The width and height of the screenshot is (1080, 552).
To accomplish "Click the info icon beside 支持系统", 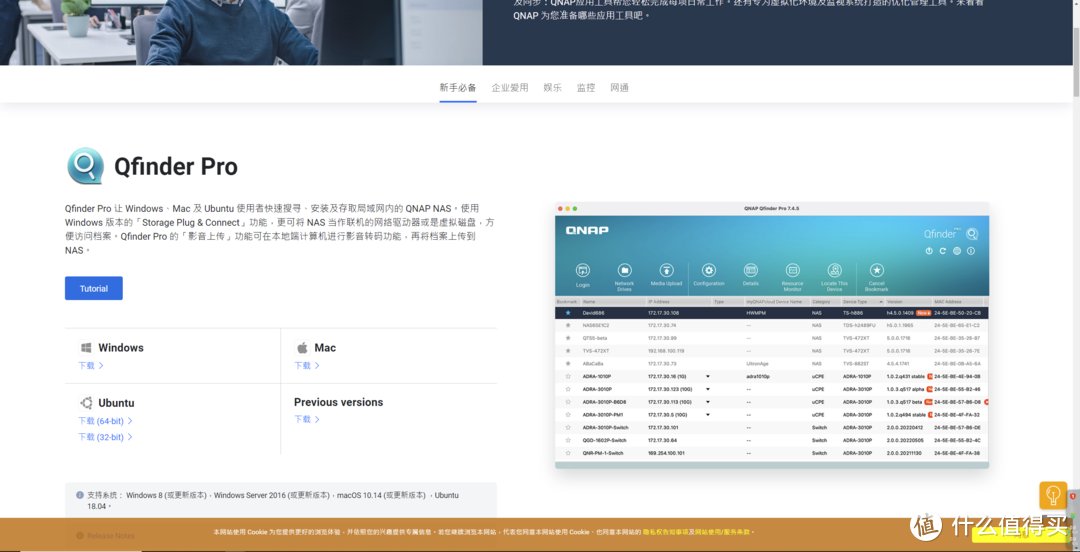I will (80, 495).
